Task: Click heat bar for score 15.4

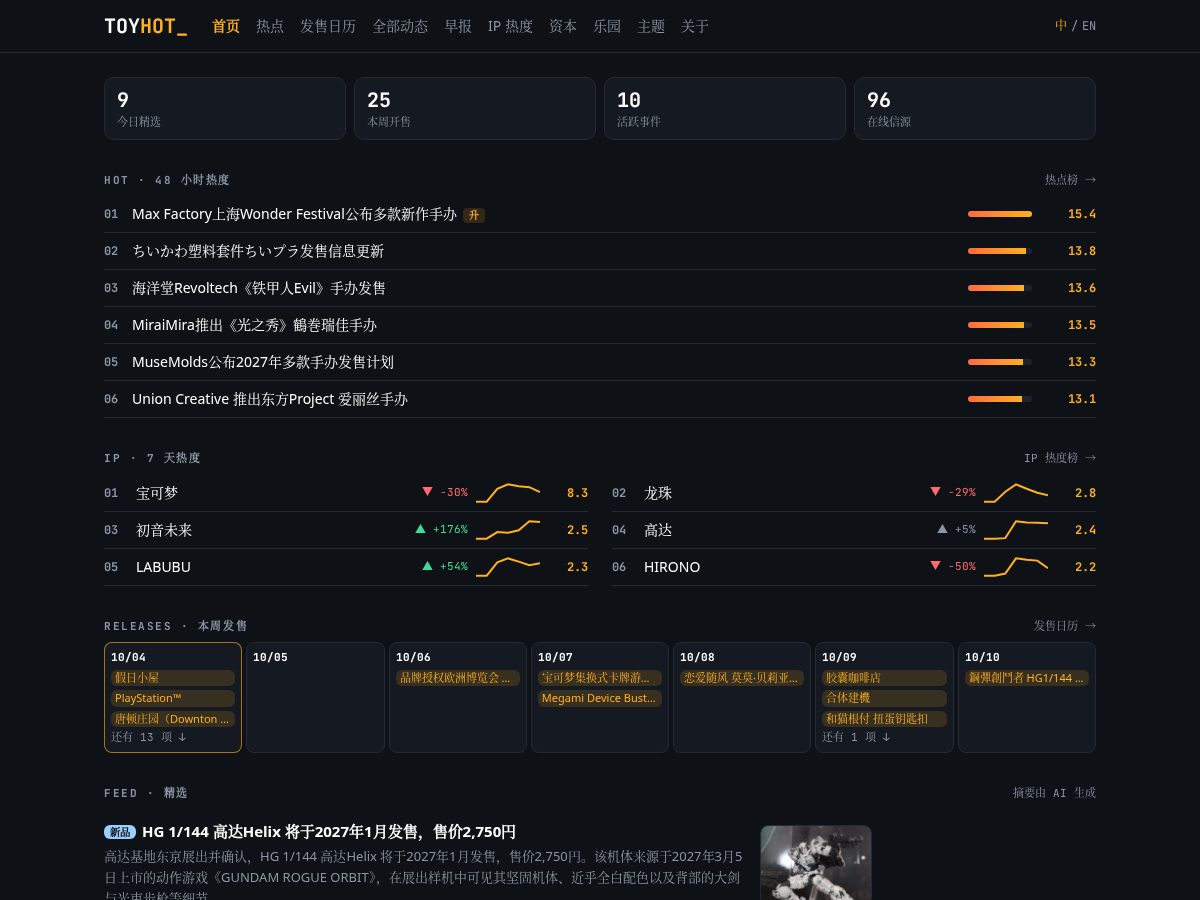Action: 1000,214
